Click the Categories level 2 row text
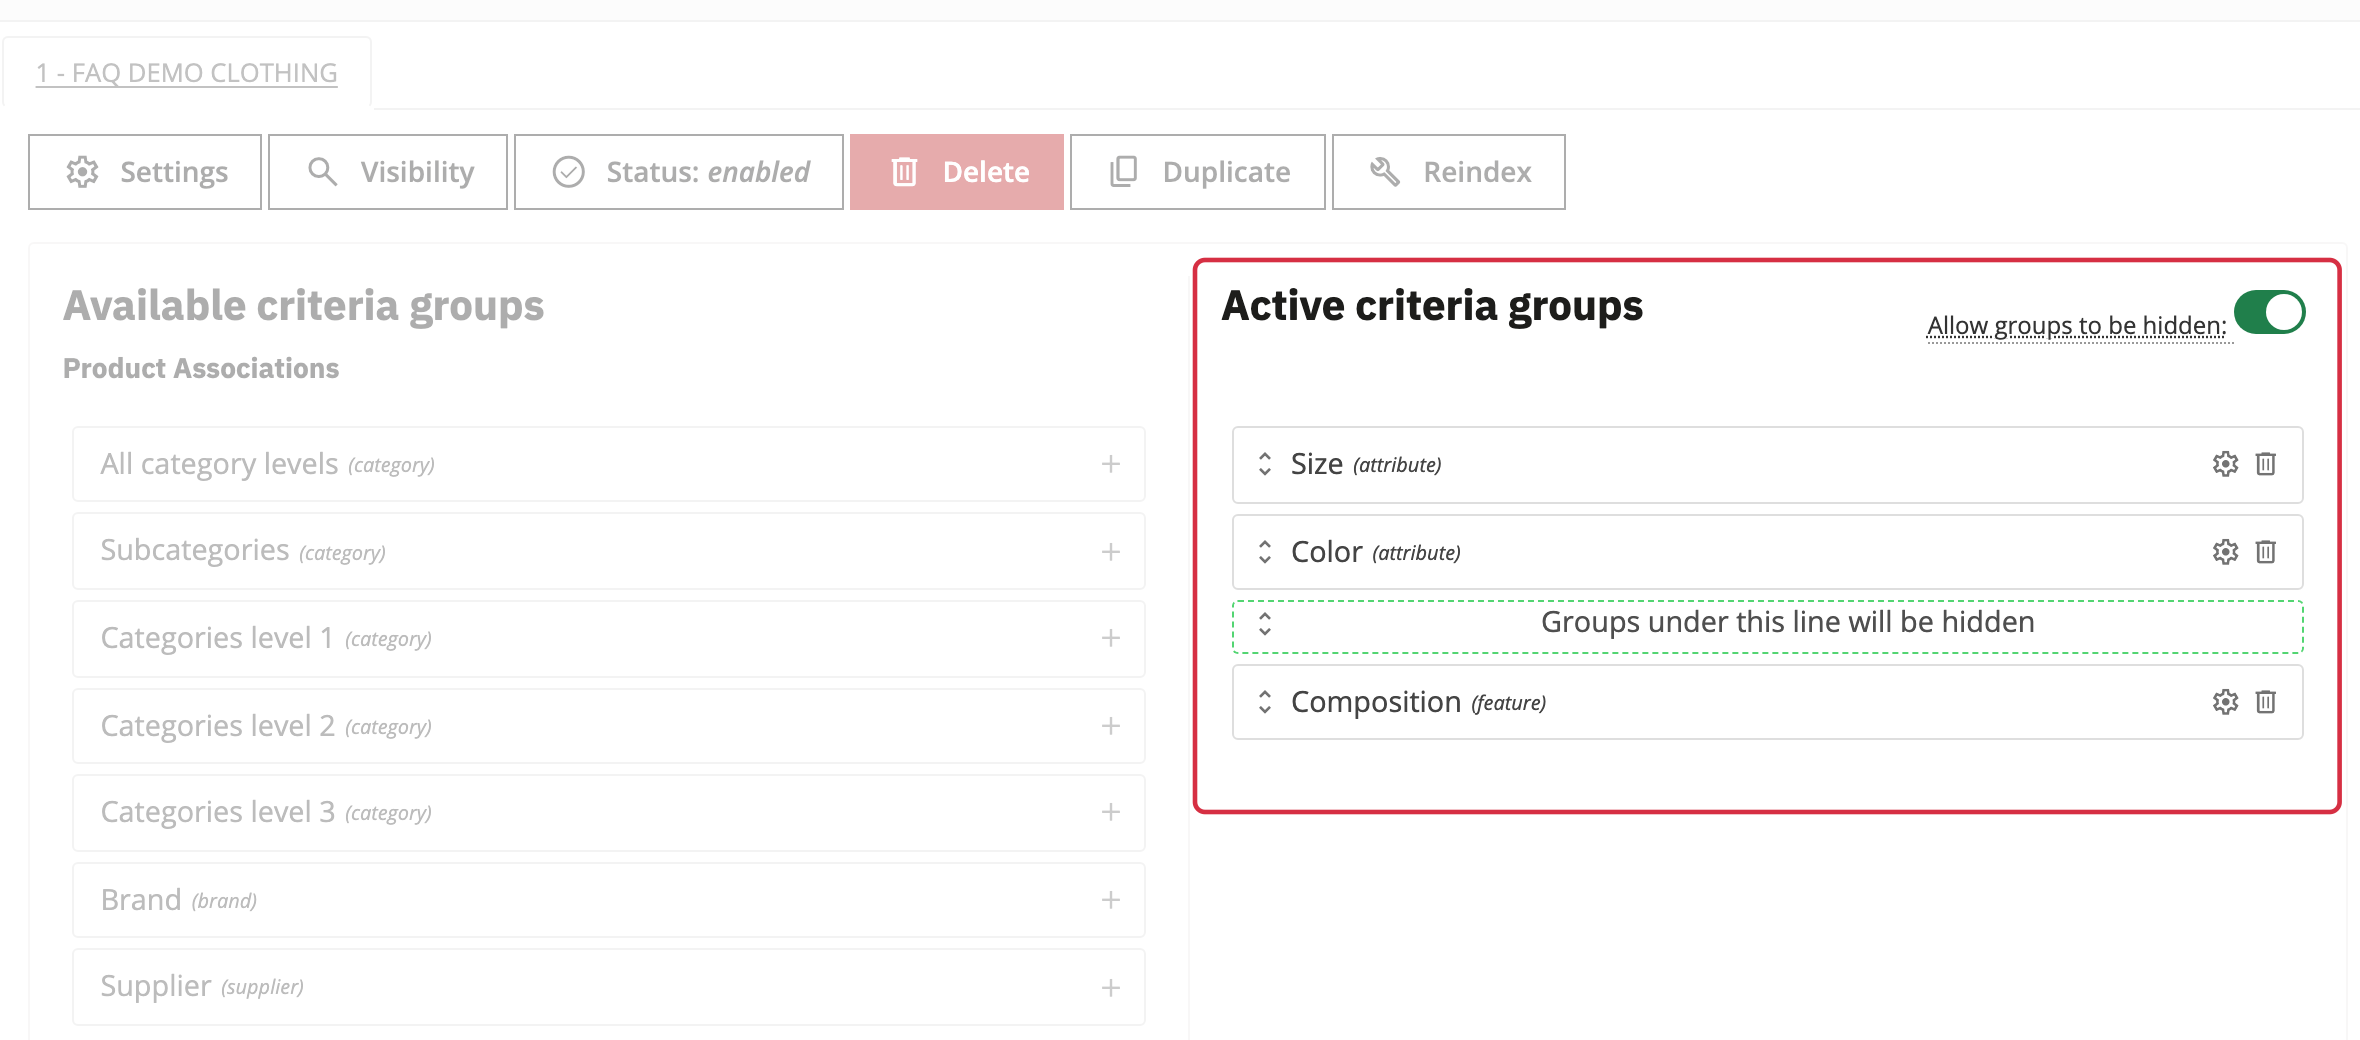The height and width of the screenshot is (1040, 2360). [266, 726]
